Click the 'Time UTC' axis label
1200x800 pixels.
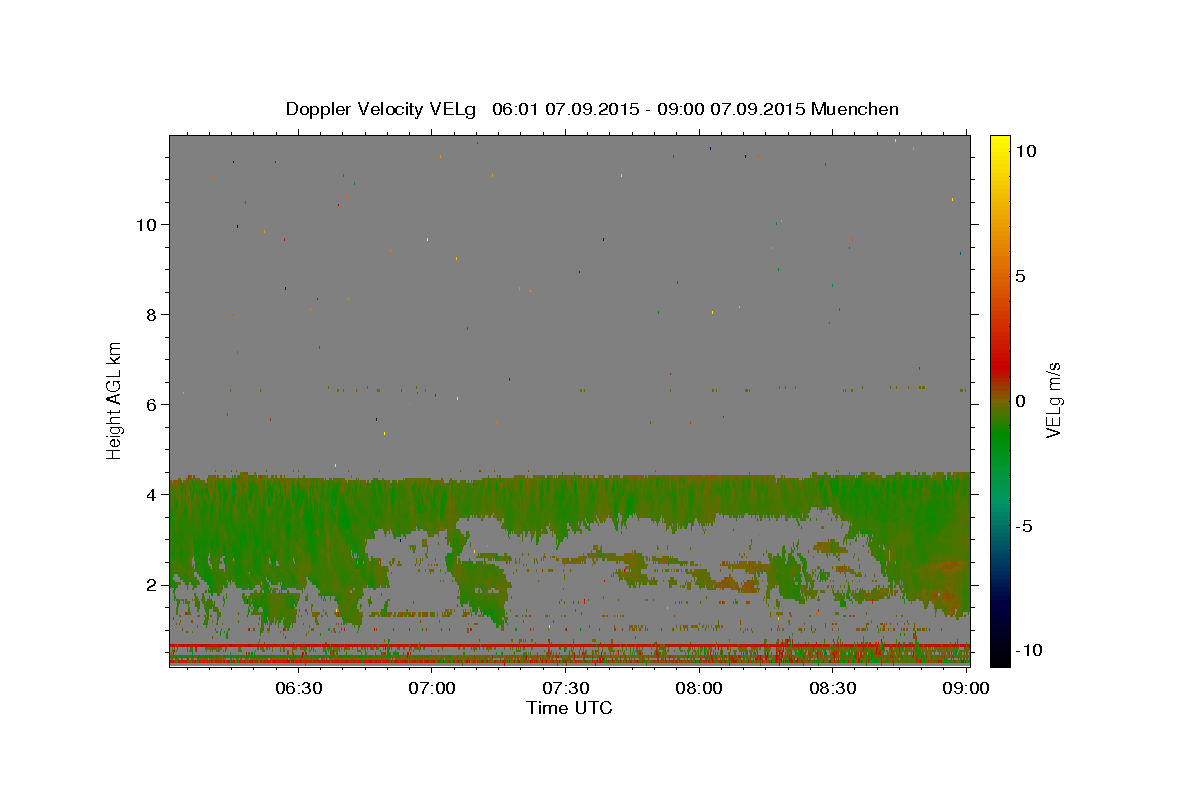[569, 708]
